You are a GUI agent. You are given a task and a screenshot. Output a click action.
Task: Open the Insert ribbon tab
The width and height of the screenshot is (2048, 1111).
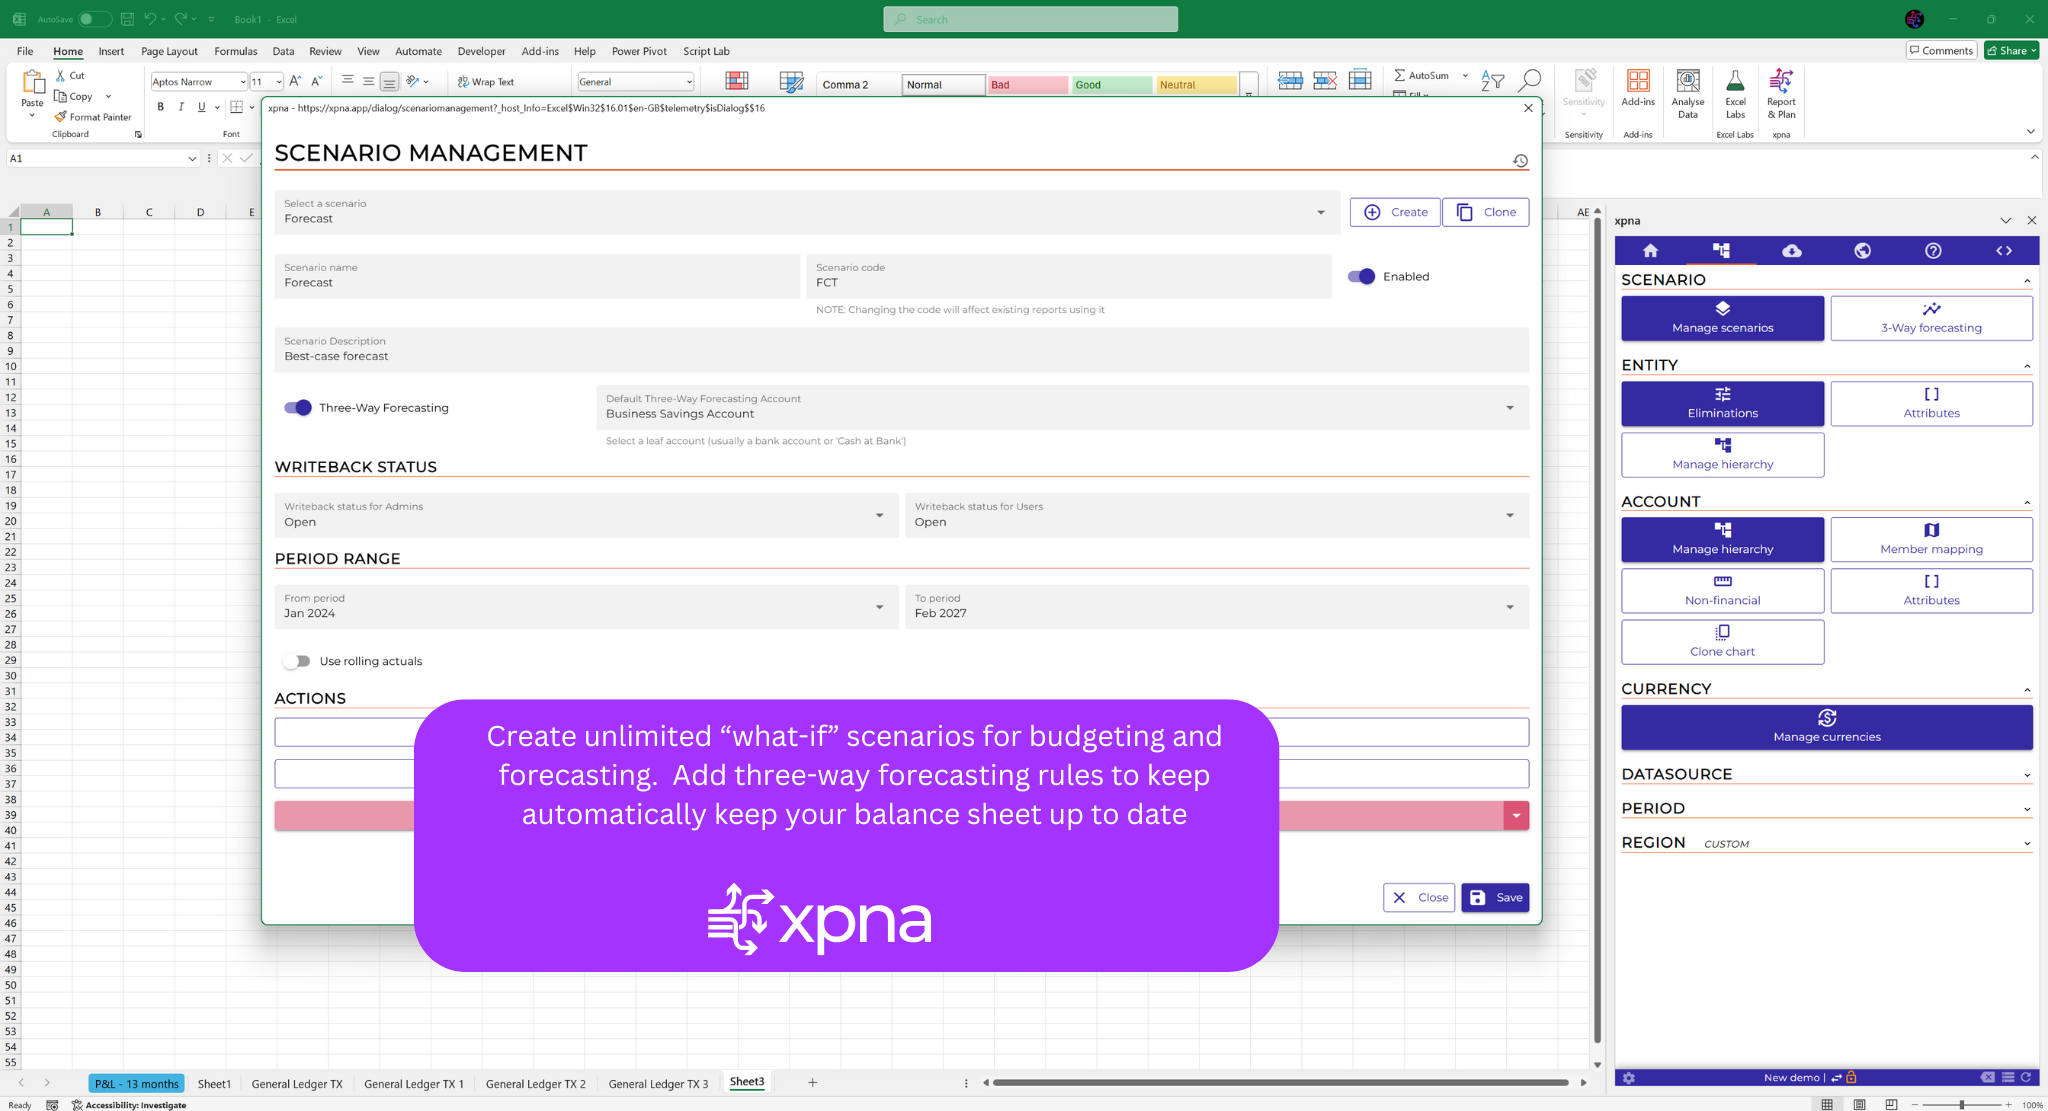(111, 51)
